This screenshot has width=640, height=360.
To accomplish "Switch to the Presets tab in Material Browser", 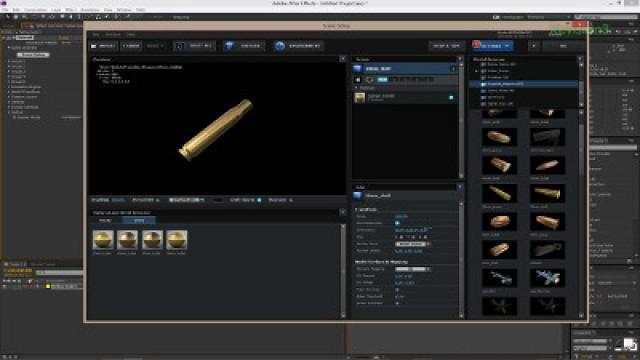I will (105, 220).
